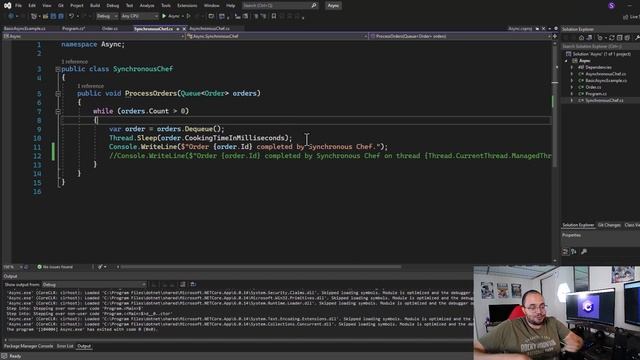Screen dimensions: 640x360
Task: Open the Git menu
Action: tap(61, 6)
